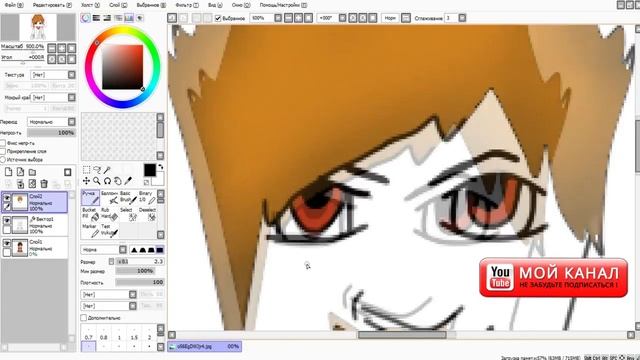Screen dimensions: 640x360
Task: Uncheck the Выбранное checkbox in toolbar
Action: (218, 18)
